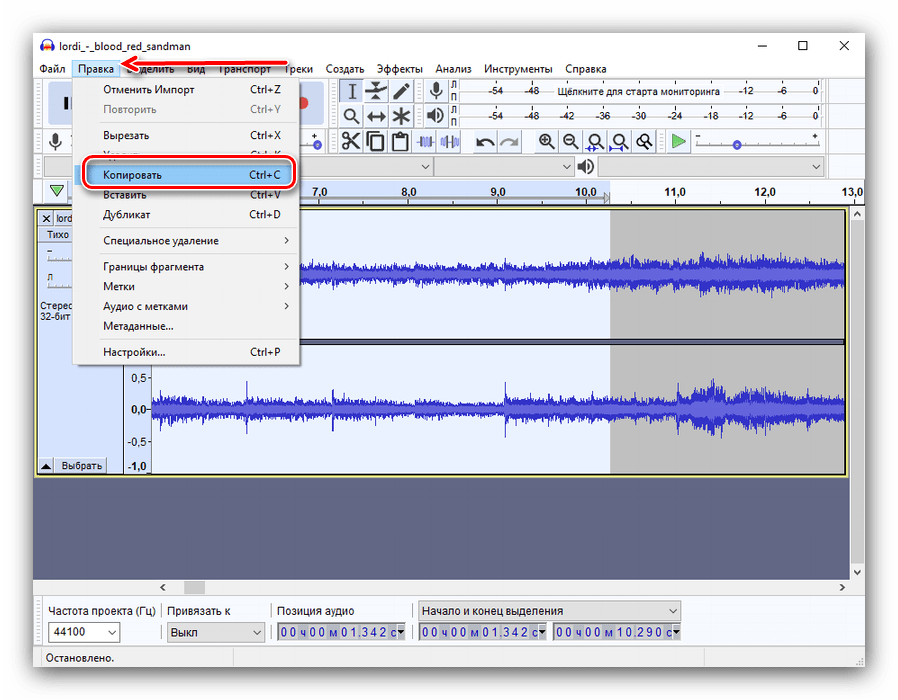Click the Silence audio toolbar icon

[450, 141]
